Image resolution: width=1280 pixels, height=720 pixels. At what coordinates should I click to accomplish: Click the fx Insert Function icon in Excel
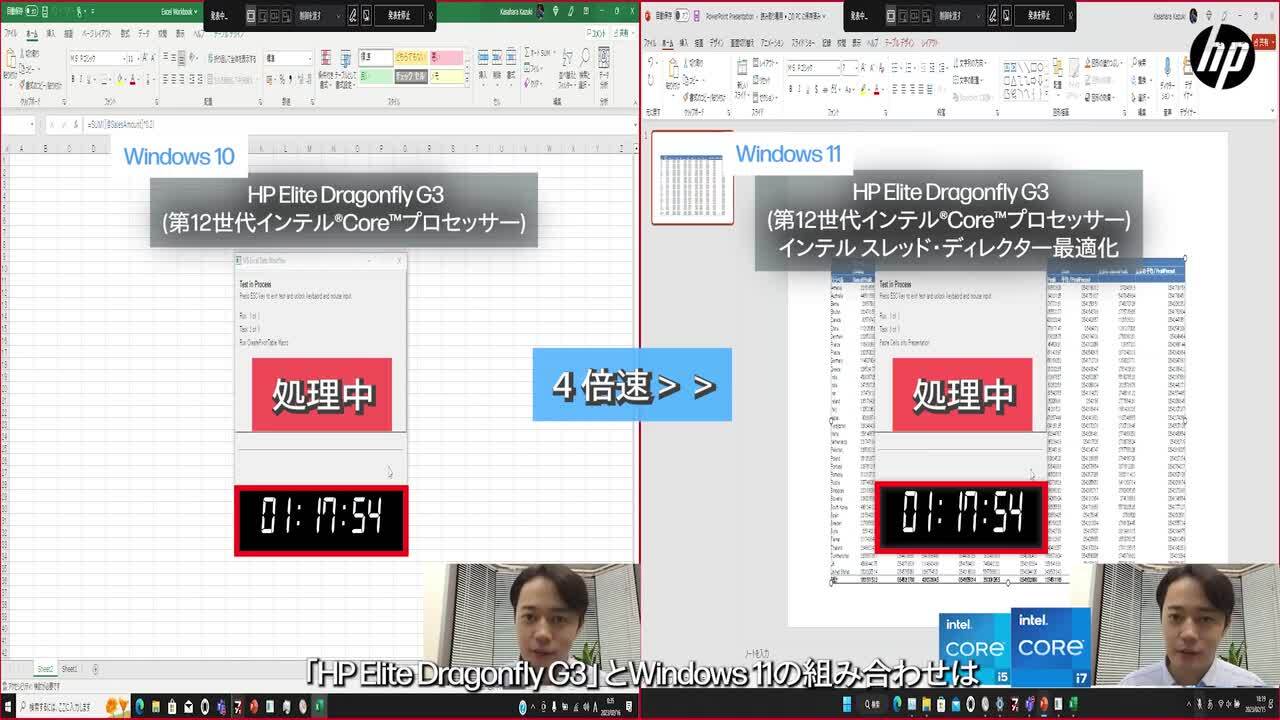tap(76, 123)
